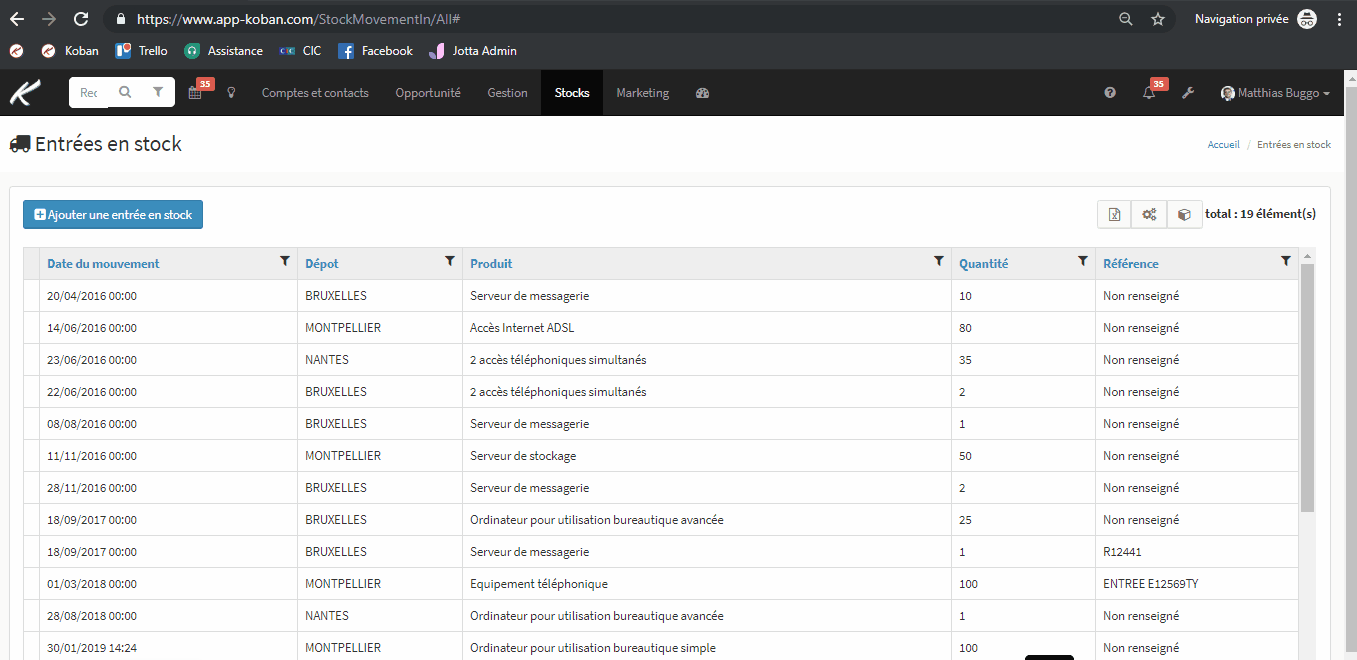Screen dimensions: 1357x660
Task: Open the notifications bell icon
Action: tap(1149, 93)
